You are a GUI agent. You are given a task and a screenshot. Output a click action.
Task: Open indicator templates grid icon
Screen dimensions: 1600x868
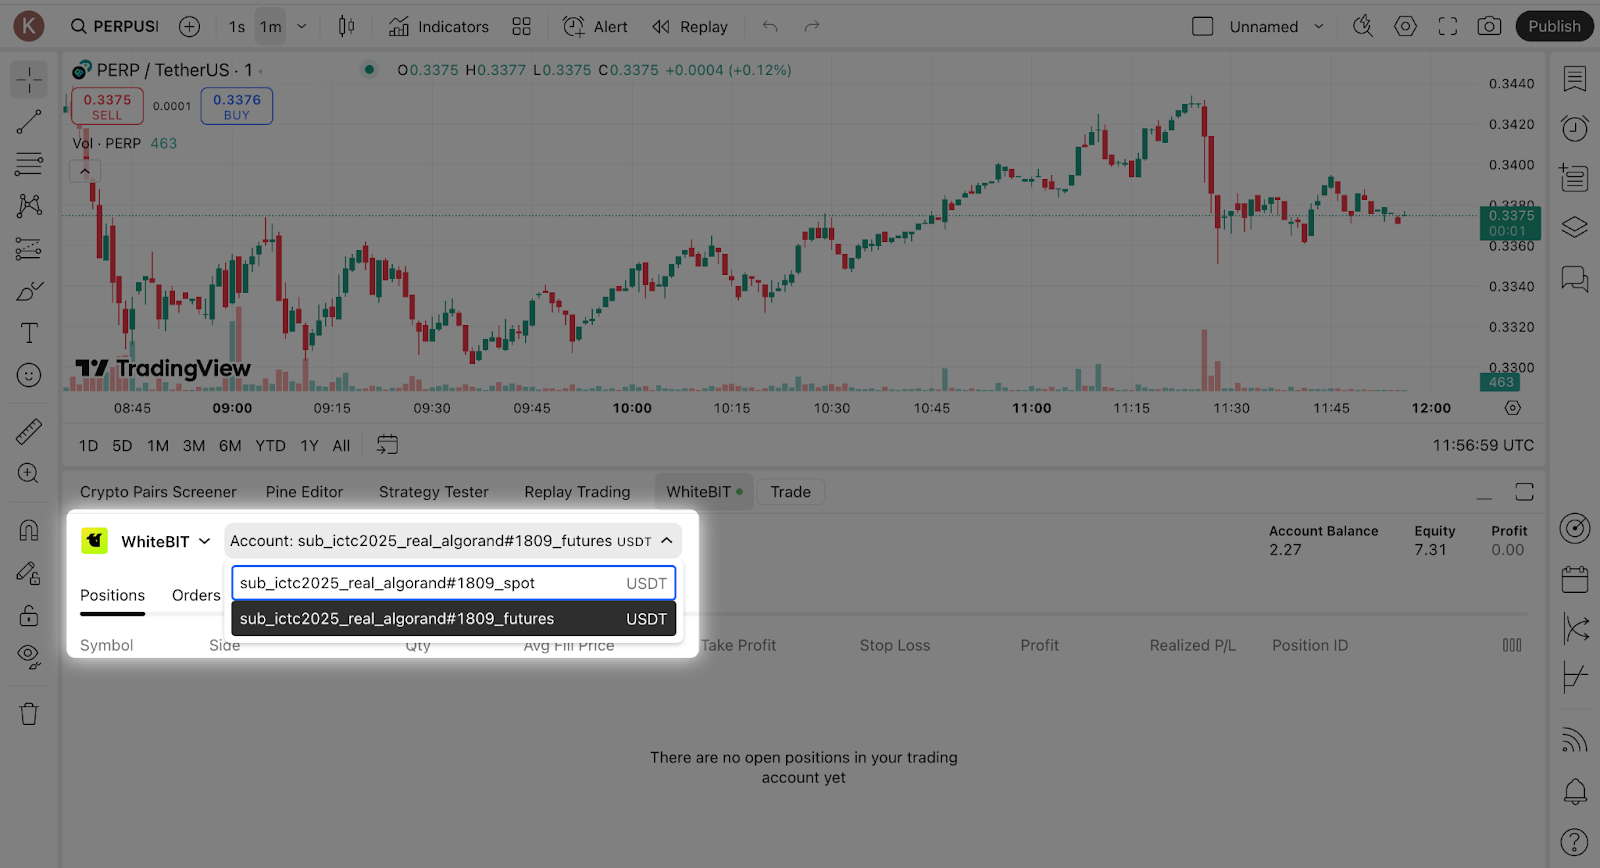(x=522, y=27)
